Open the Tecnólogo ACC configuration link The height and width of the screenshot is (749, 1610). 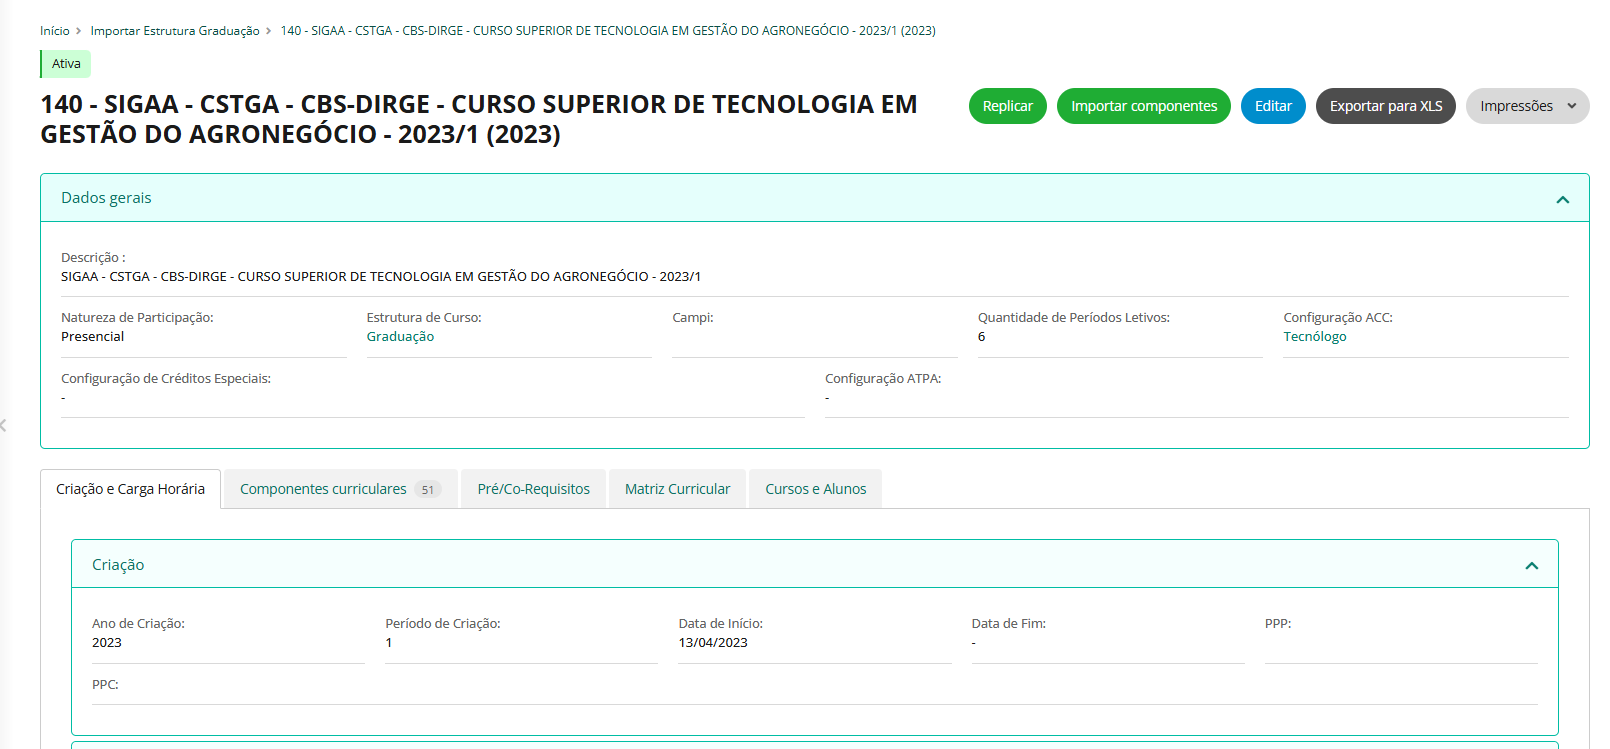(1315, 337)
